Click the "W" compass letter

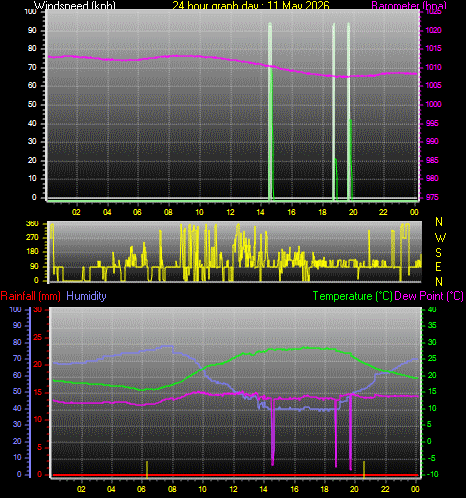click(x=440, y=237)
